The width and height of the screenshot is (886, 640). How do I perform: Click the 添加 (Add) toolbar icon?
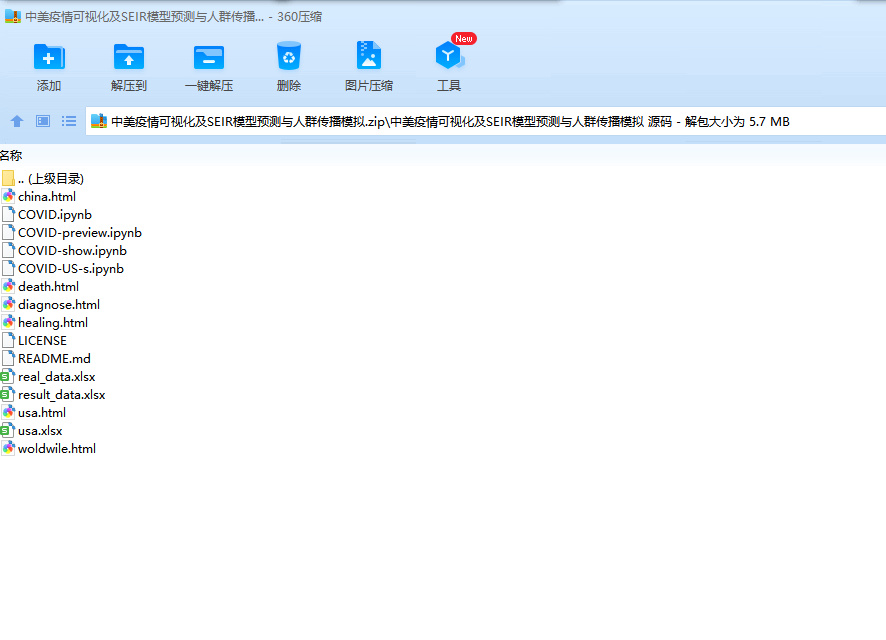click(x=49, y=56)
